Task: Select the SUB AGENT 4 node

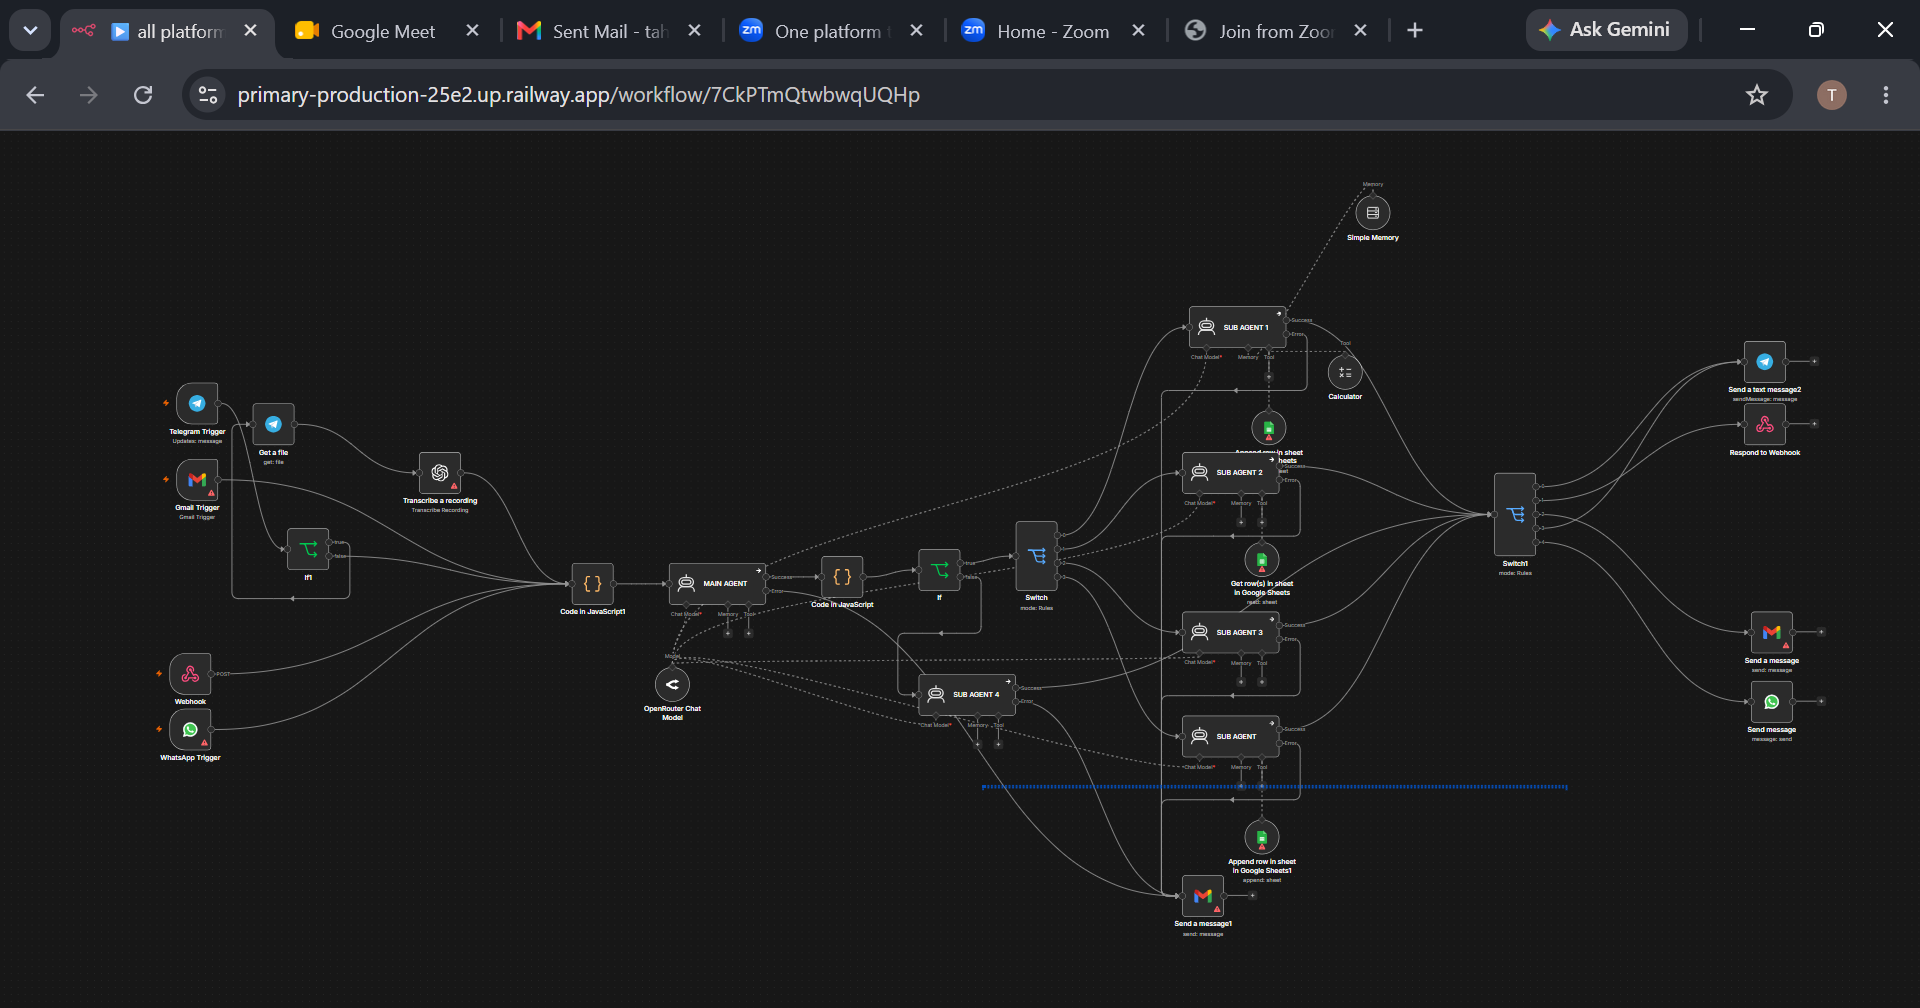Action: tap(967, 695)
